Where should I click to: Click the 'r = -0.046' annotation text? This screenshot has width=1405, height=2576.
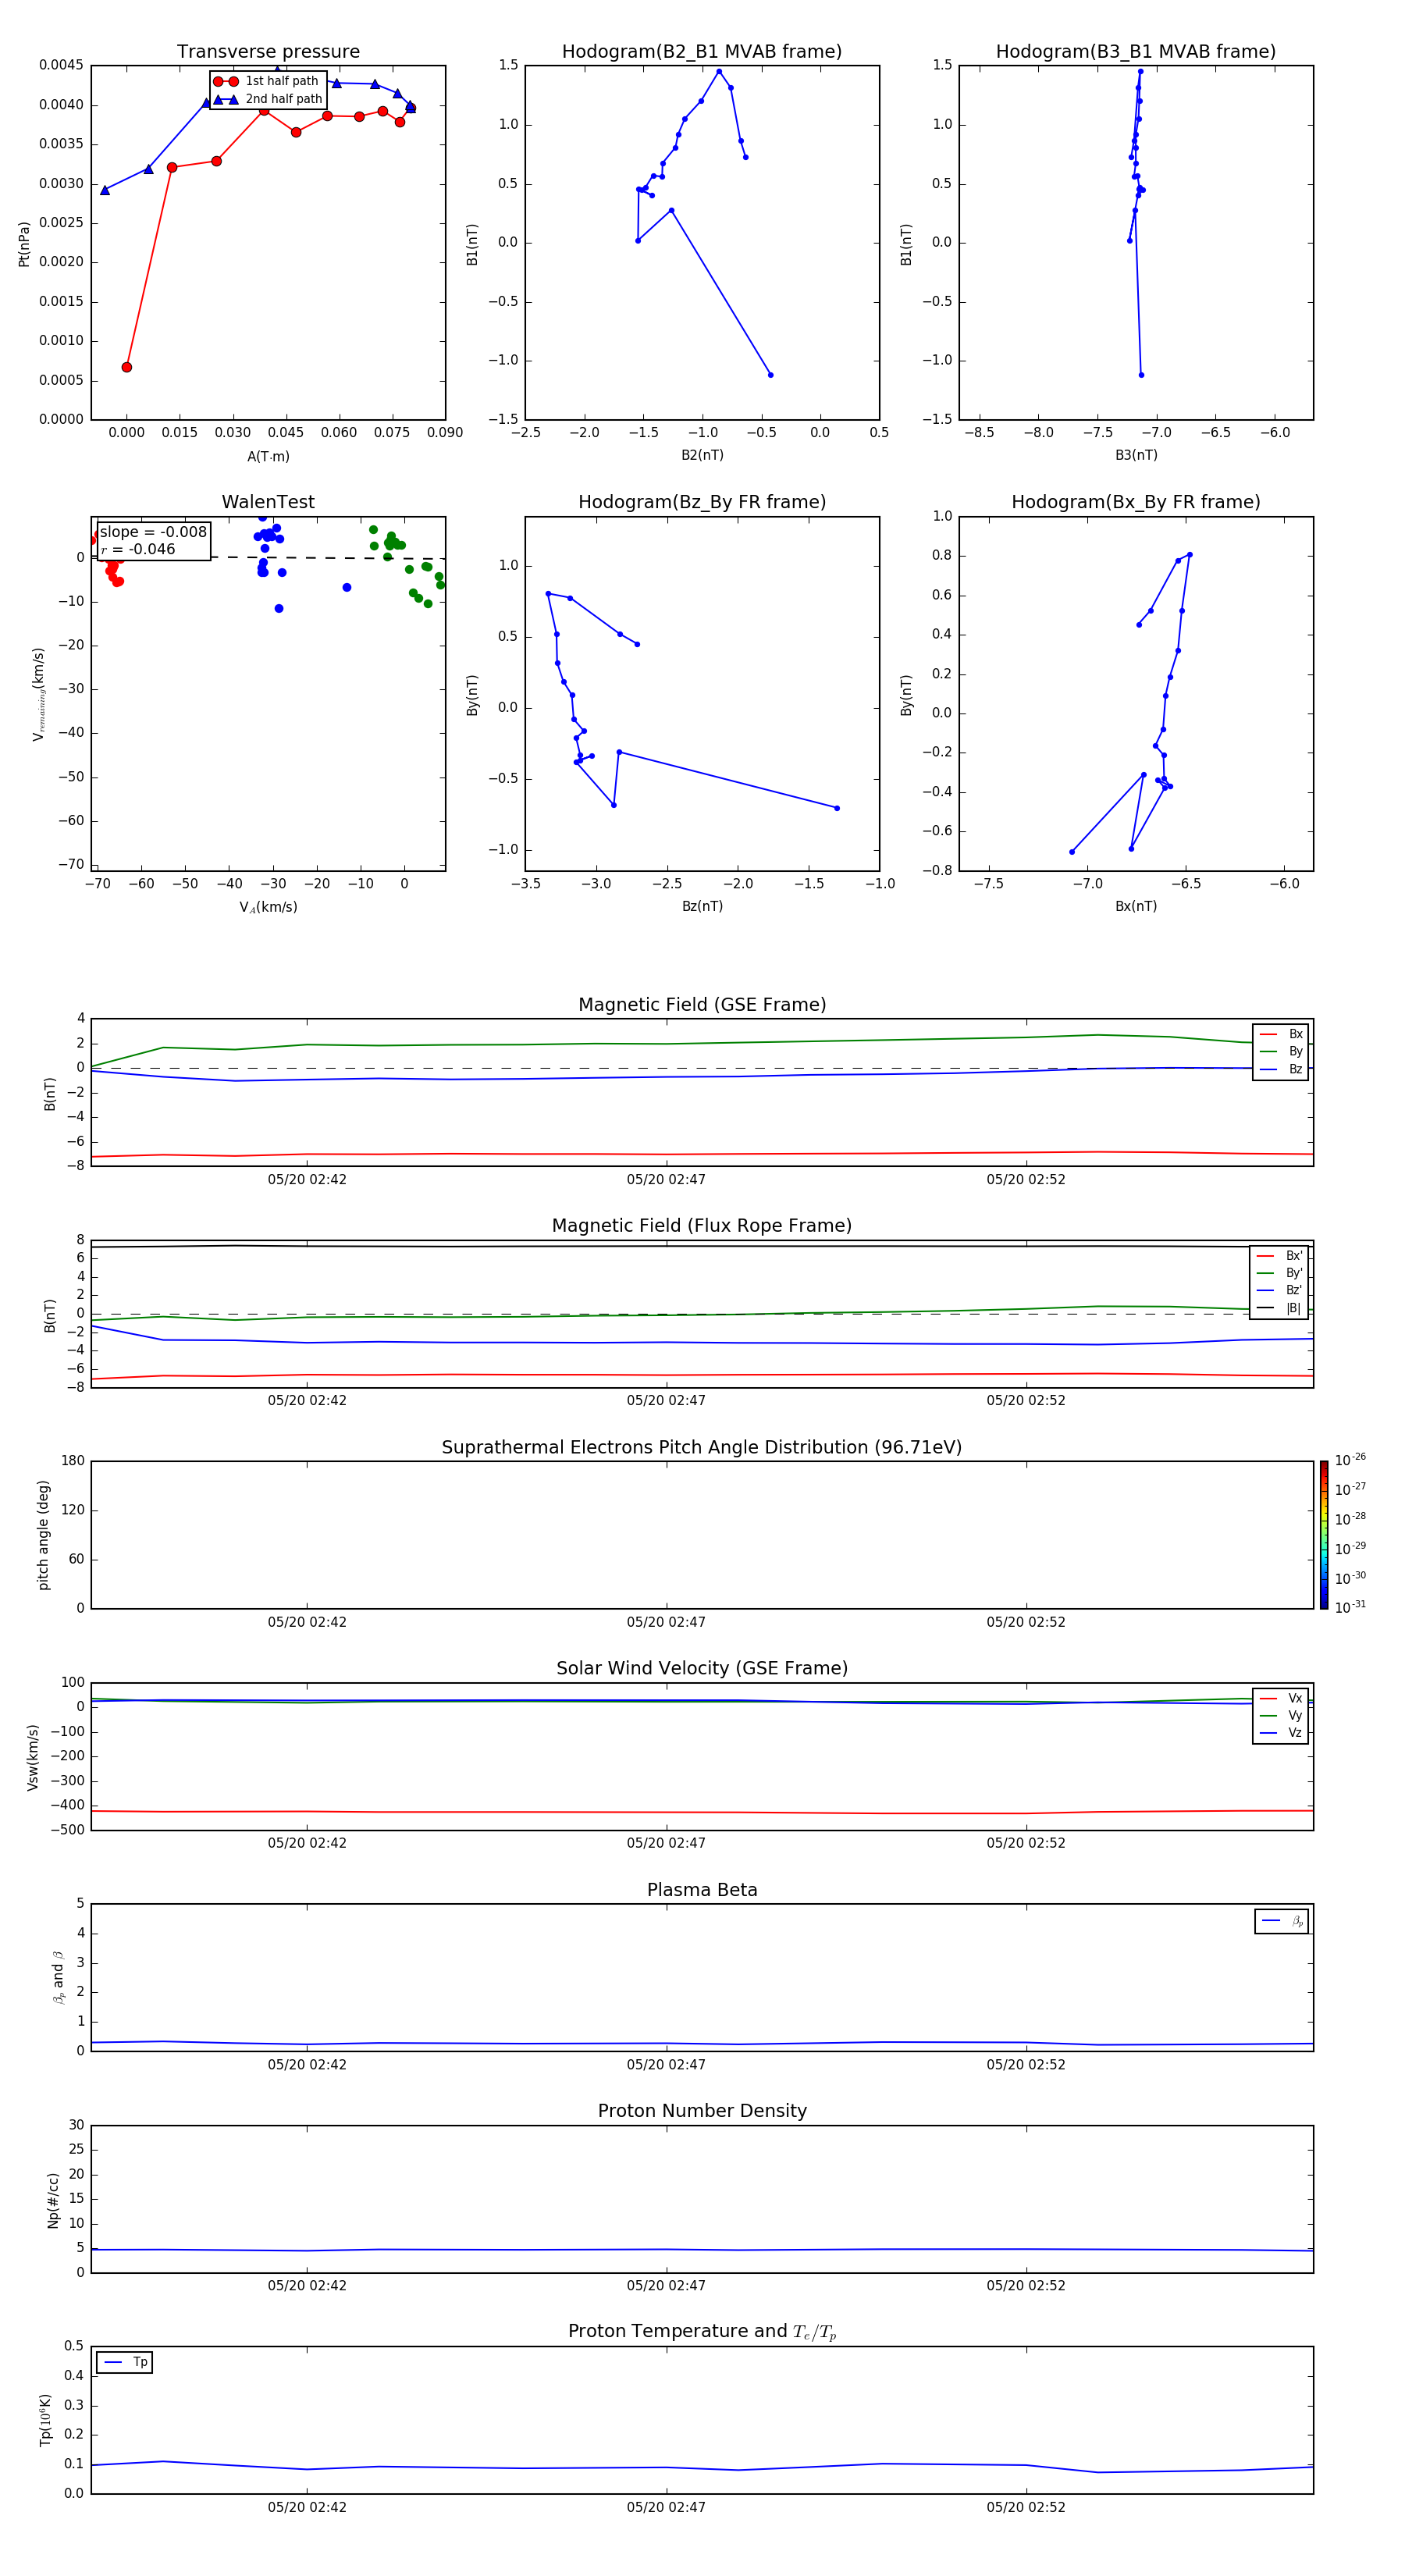click(138, 549)
